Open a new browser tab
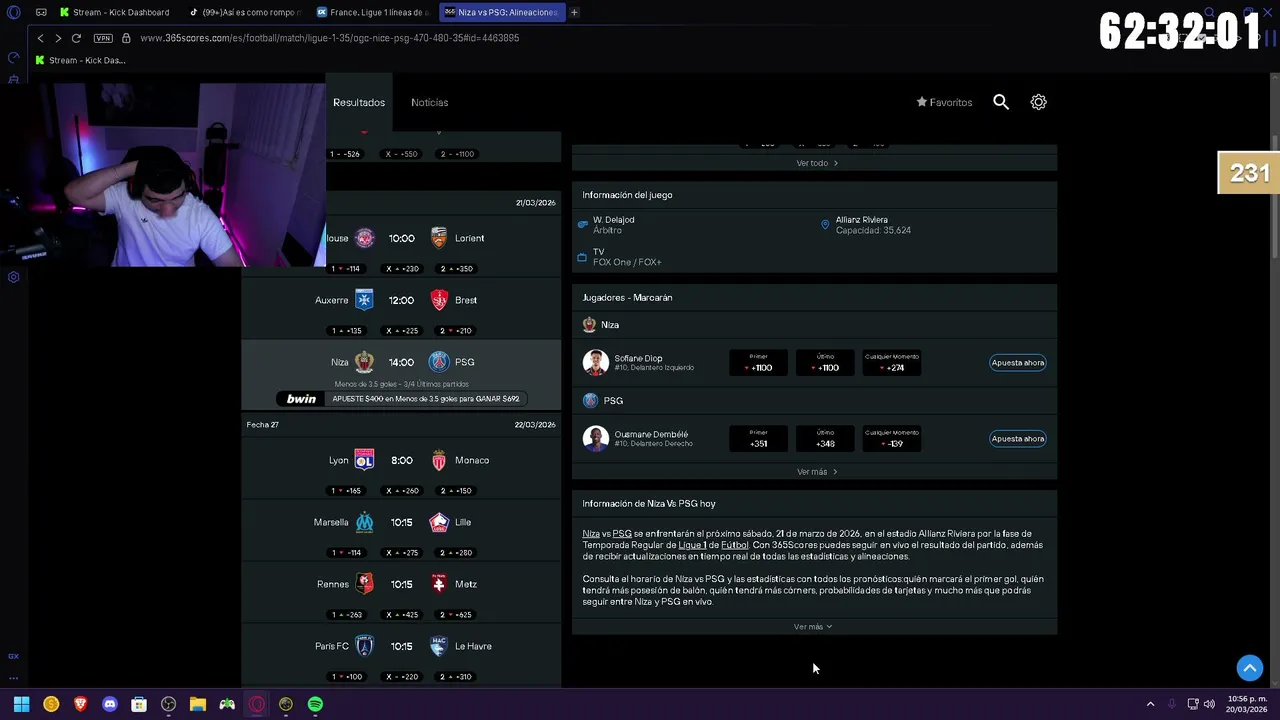Viewport: 1280px width, 720px height. 574,12
